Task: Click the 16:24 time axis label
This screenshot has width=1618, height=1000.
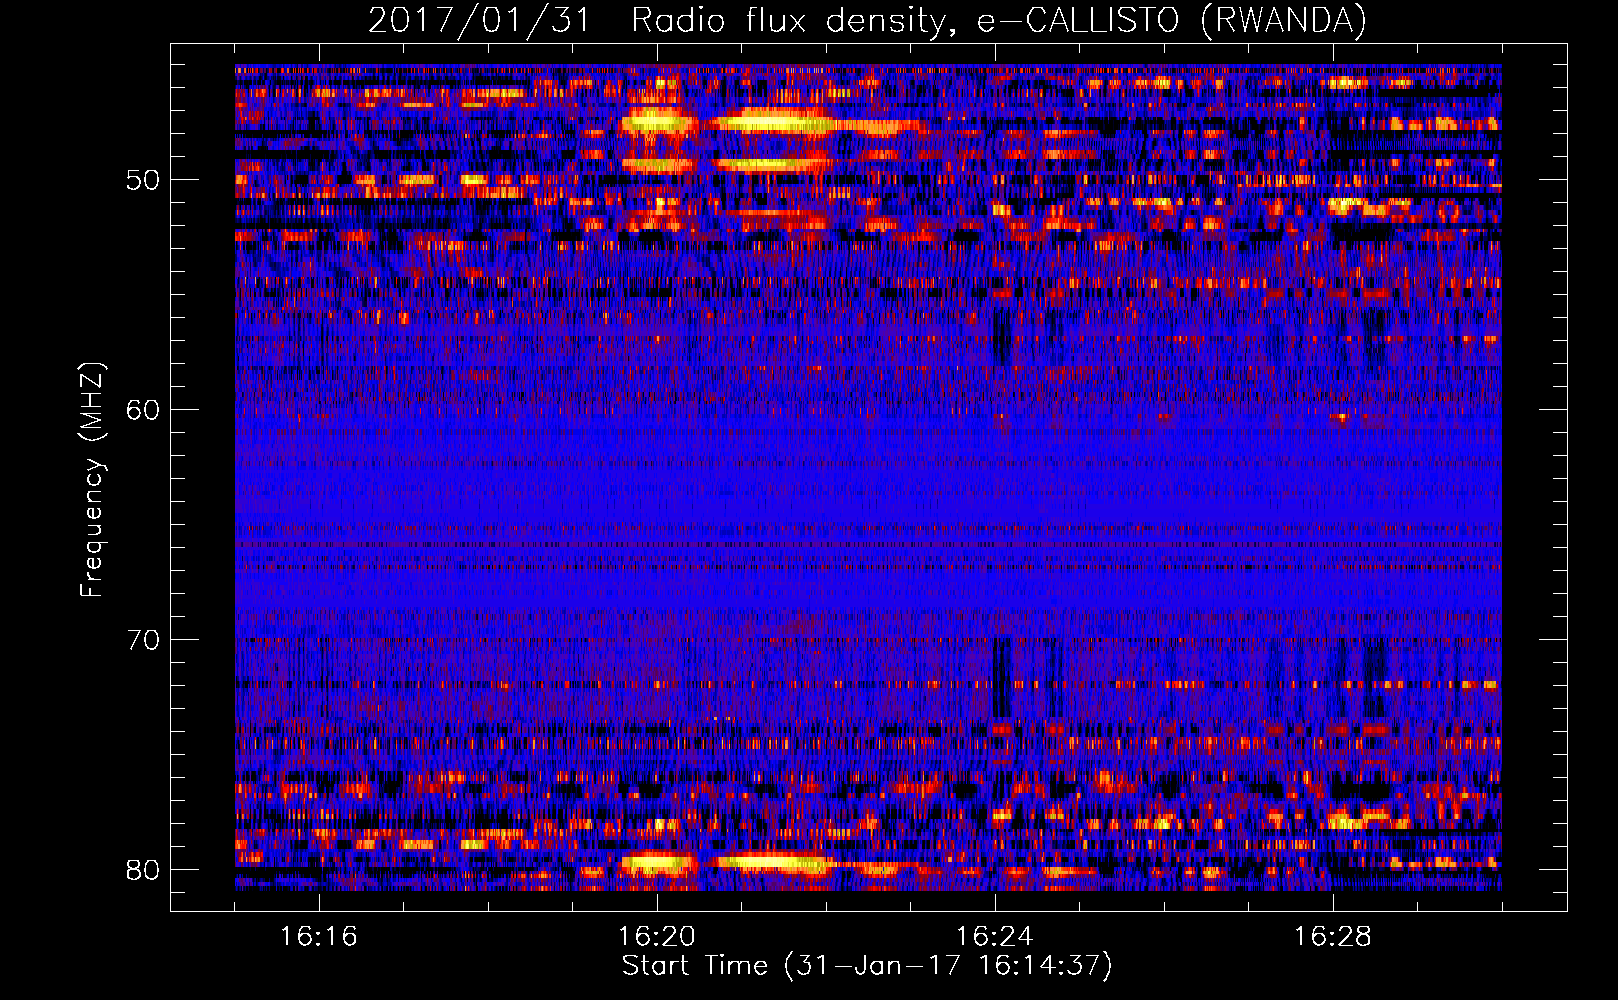Action: pos(995,937)
